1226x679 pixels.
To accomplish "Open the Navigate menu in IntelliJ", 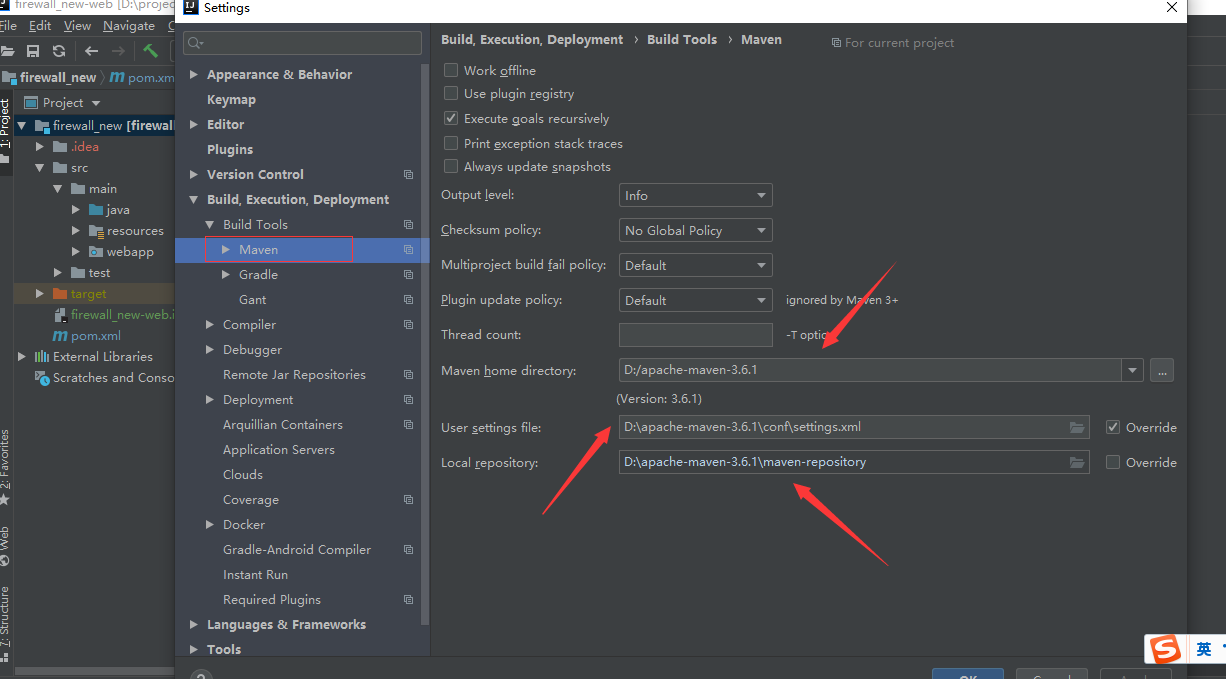I will pos(129,25).
